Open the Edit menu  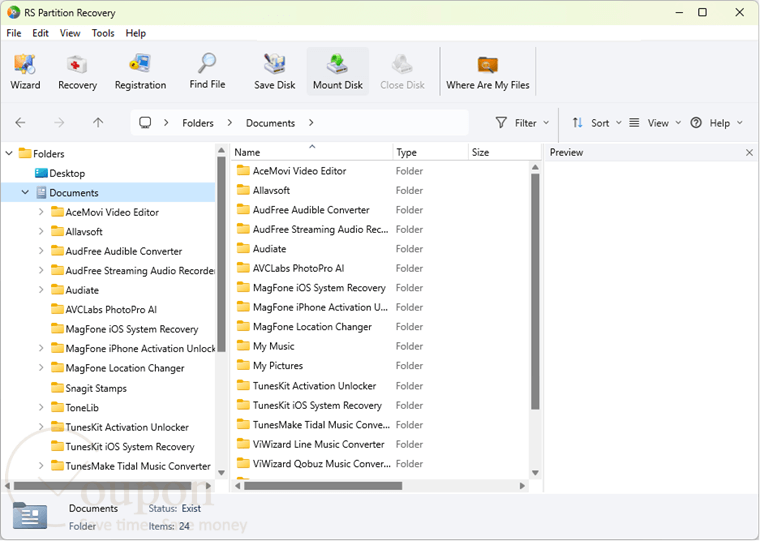pyautogui.click(x=40, y=33)
